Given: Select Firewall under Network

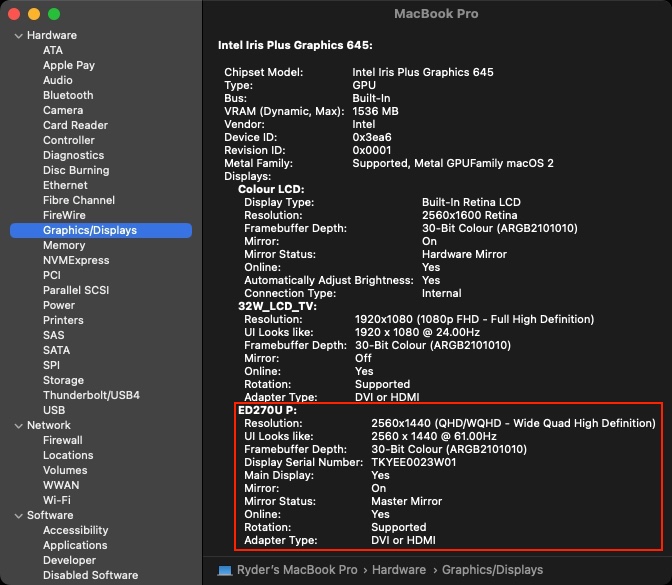Looking at the screenshot, I should pyautogui.click(x=63, y=440).
